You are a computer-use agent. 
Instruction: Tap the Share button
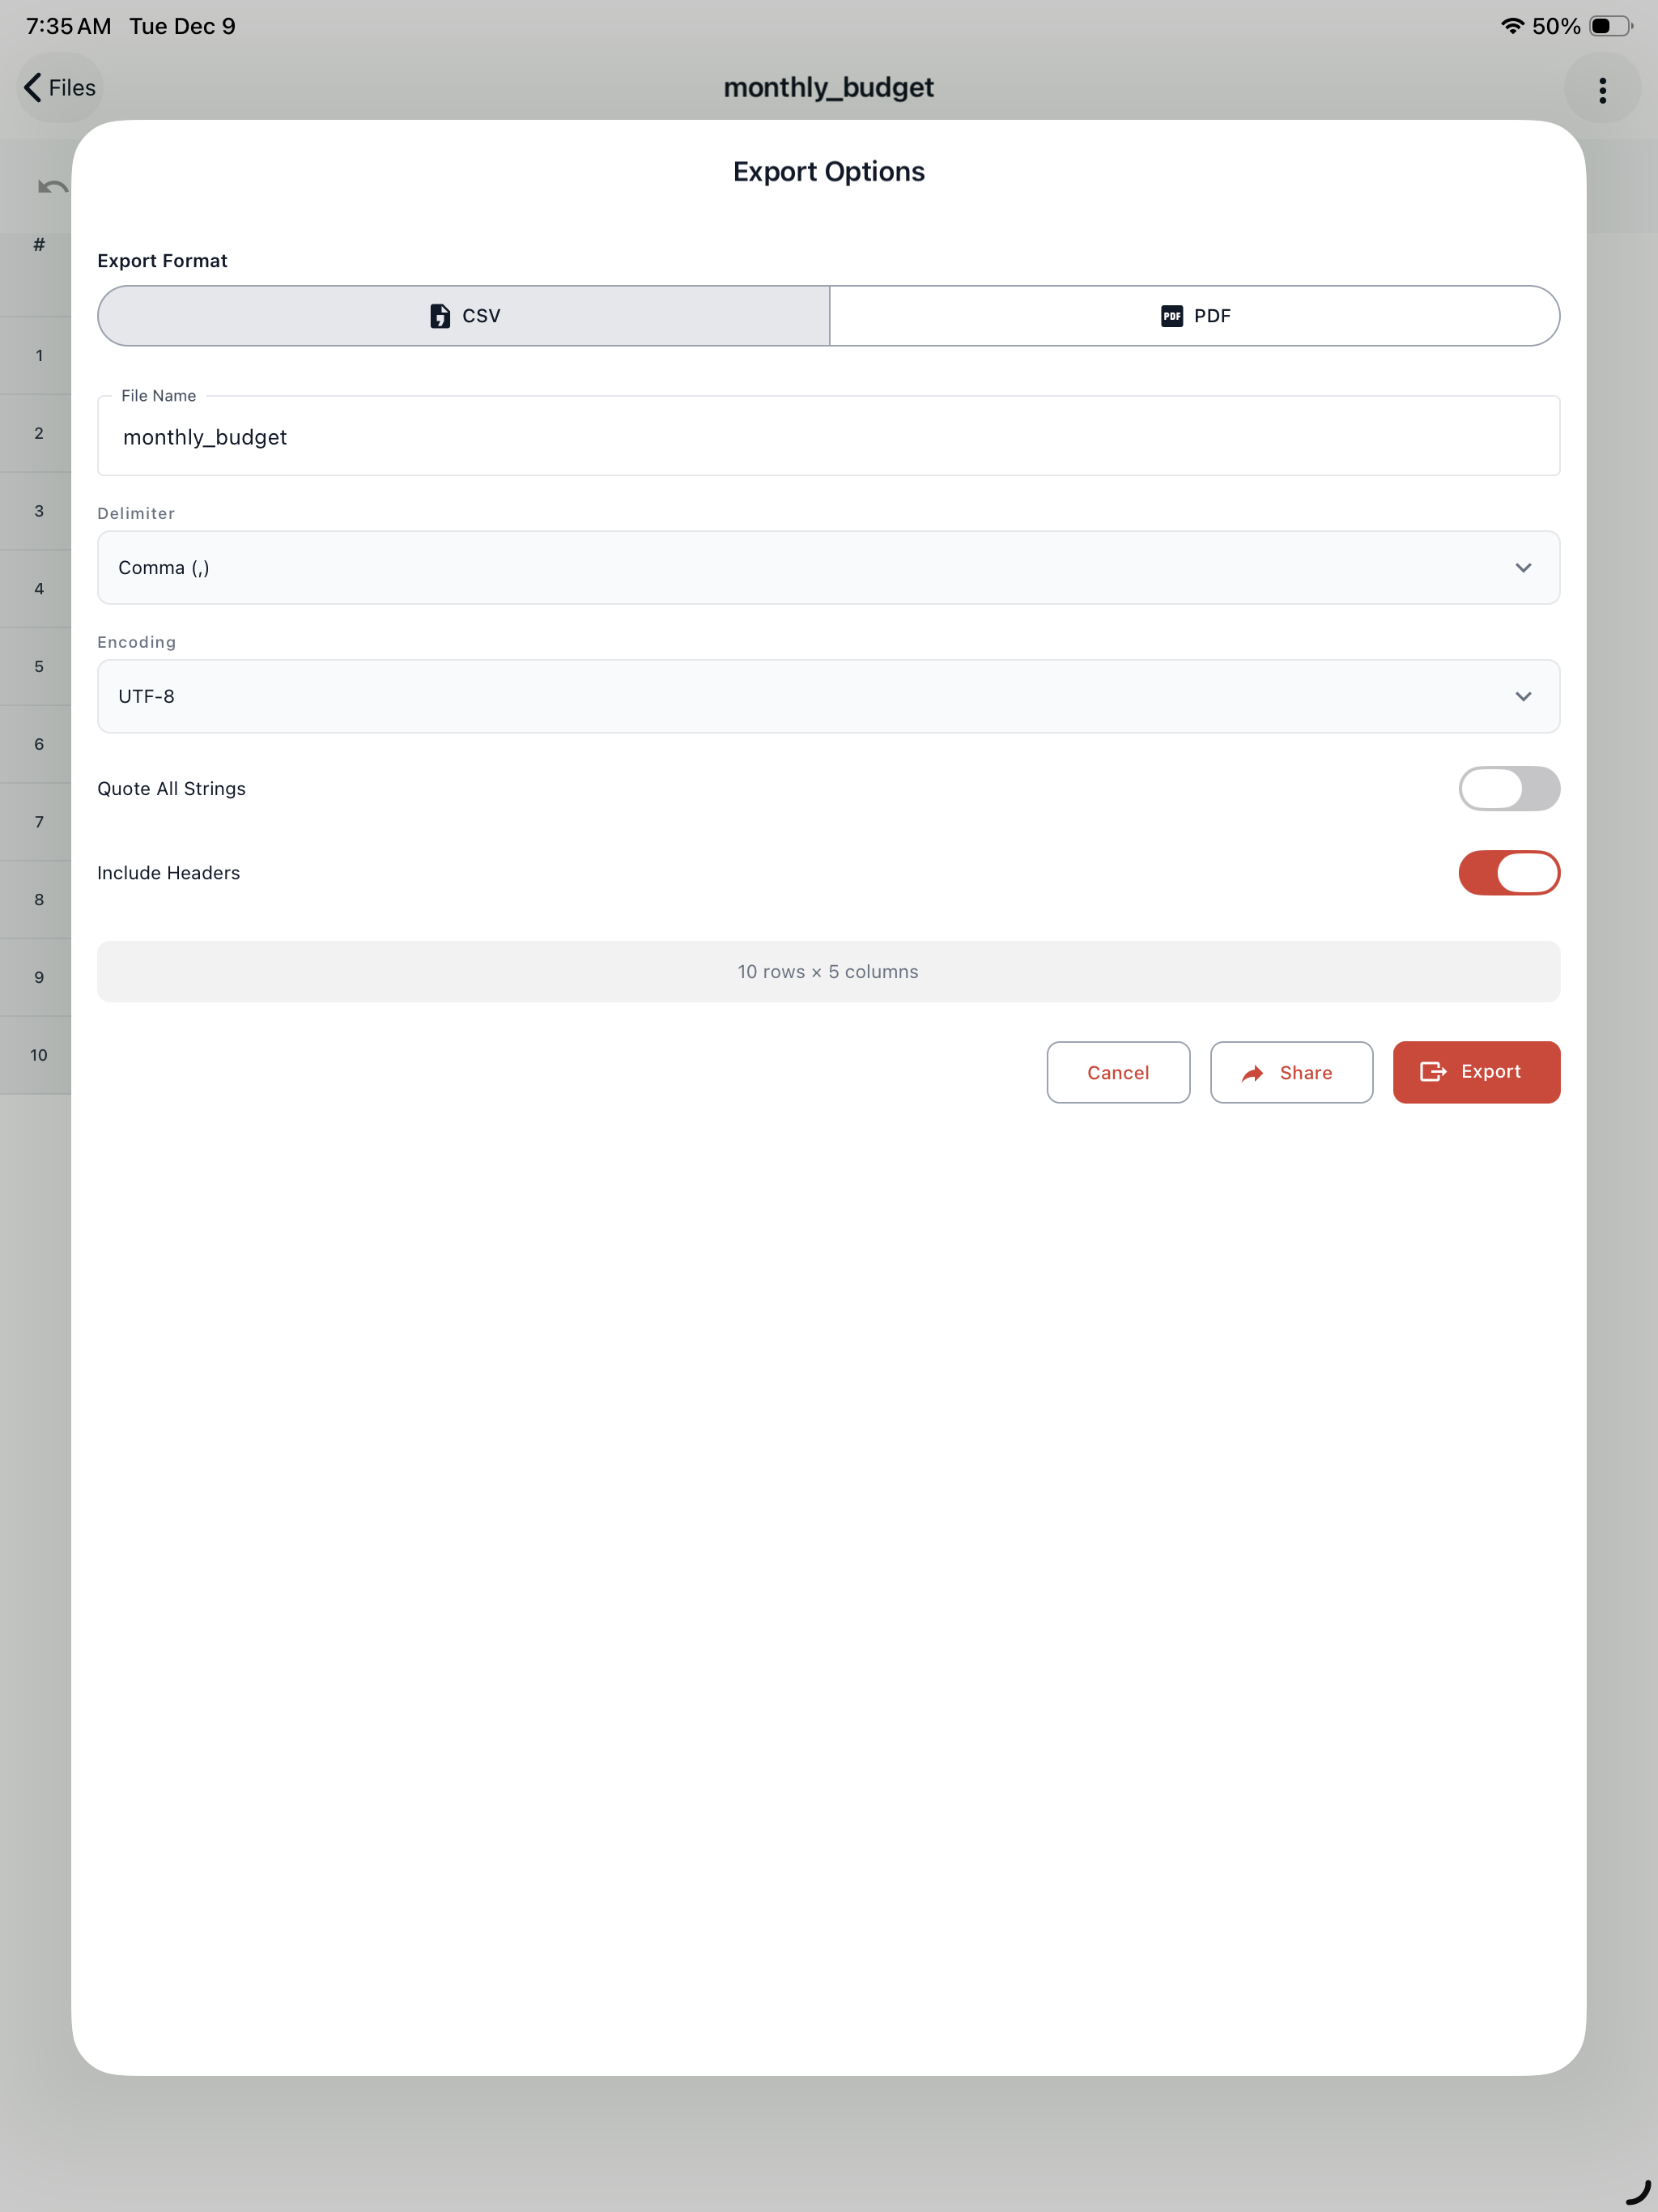[x=1291, y=1072]
